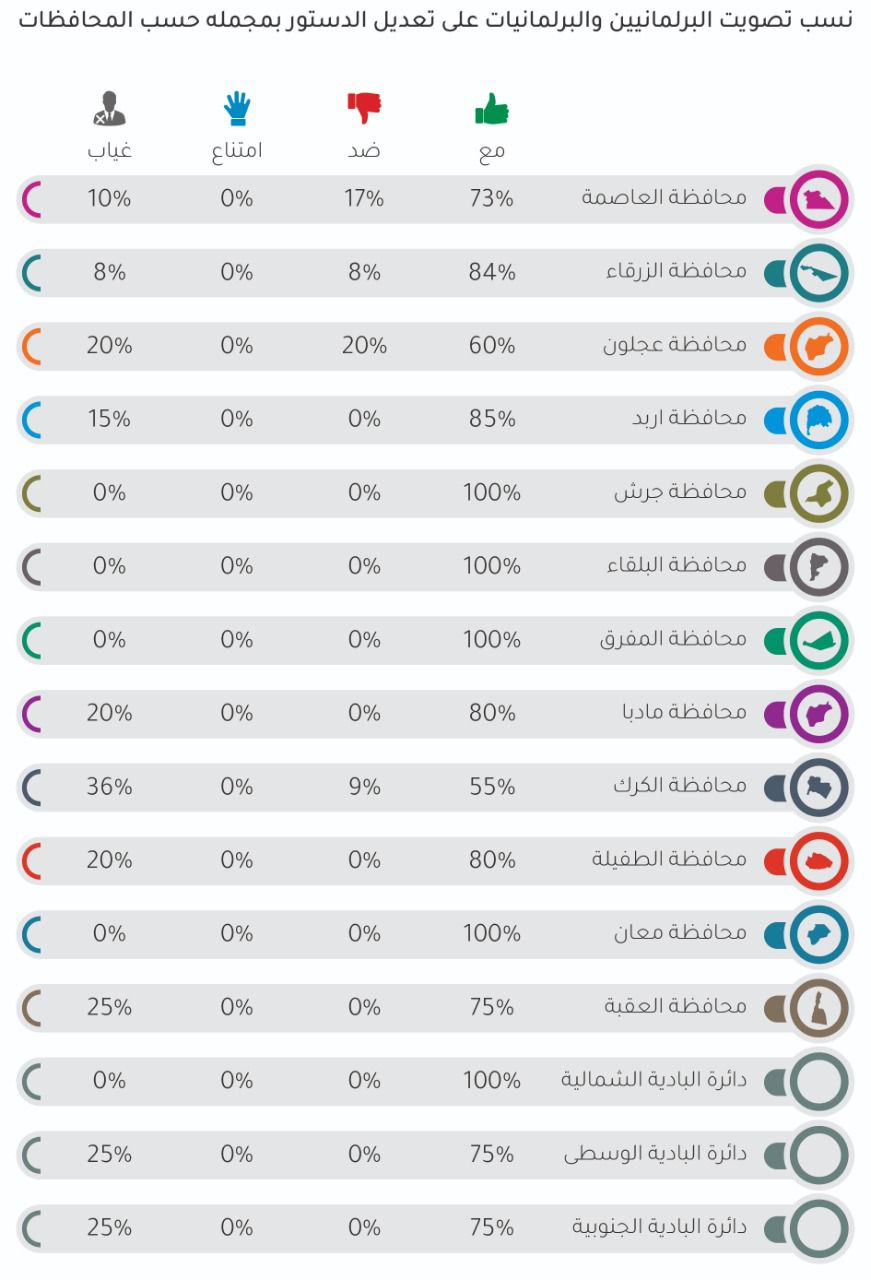Click the 73% 'مع' value for العاصمة
Viewport: 871px width, 1280px height.
491,198
